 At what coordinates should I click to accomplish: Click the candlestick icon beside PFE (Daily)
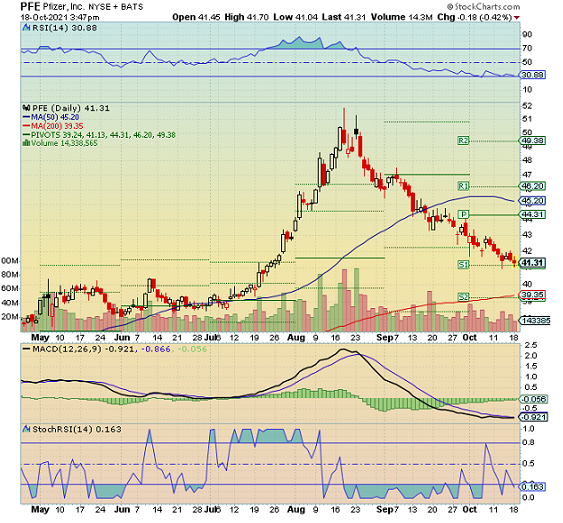pos(26,108)
